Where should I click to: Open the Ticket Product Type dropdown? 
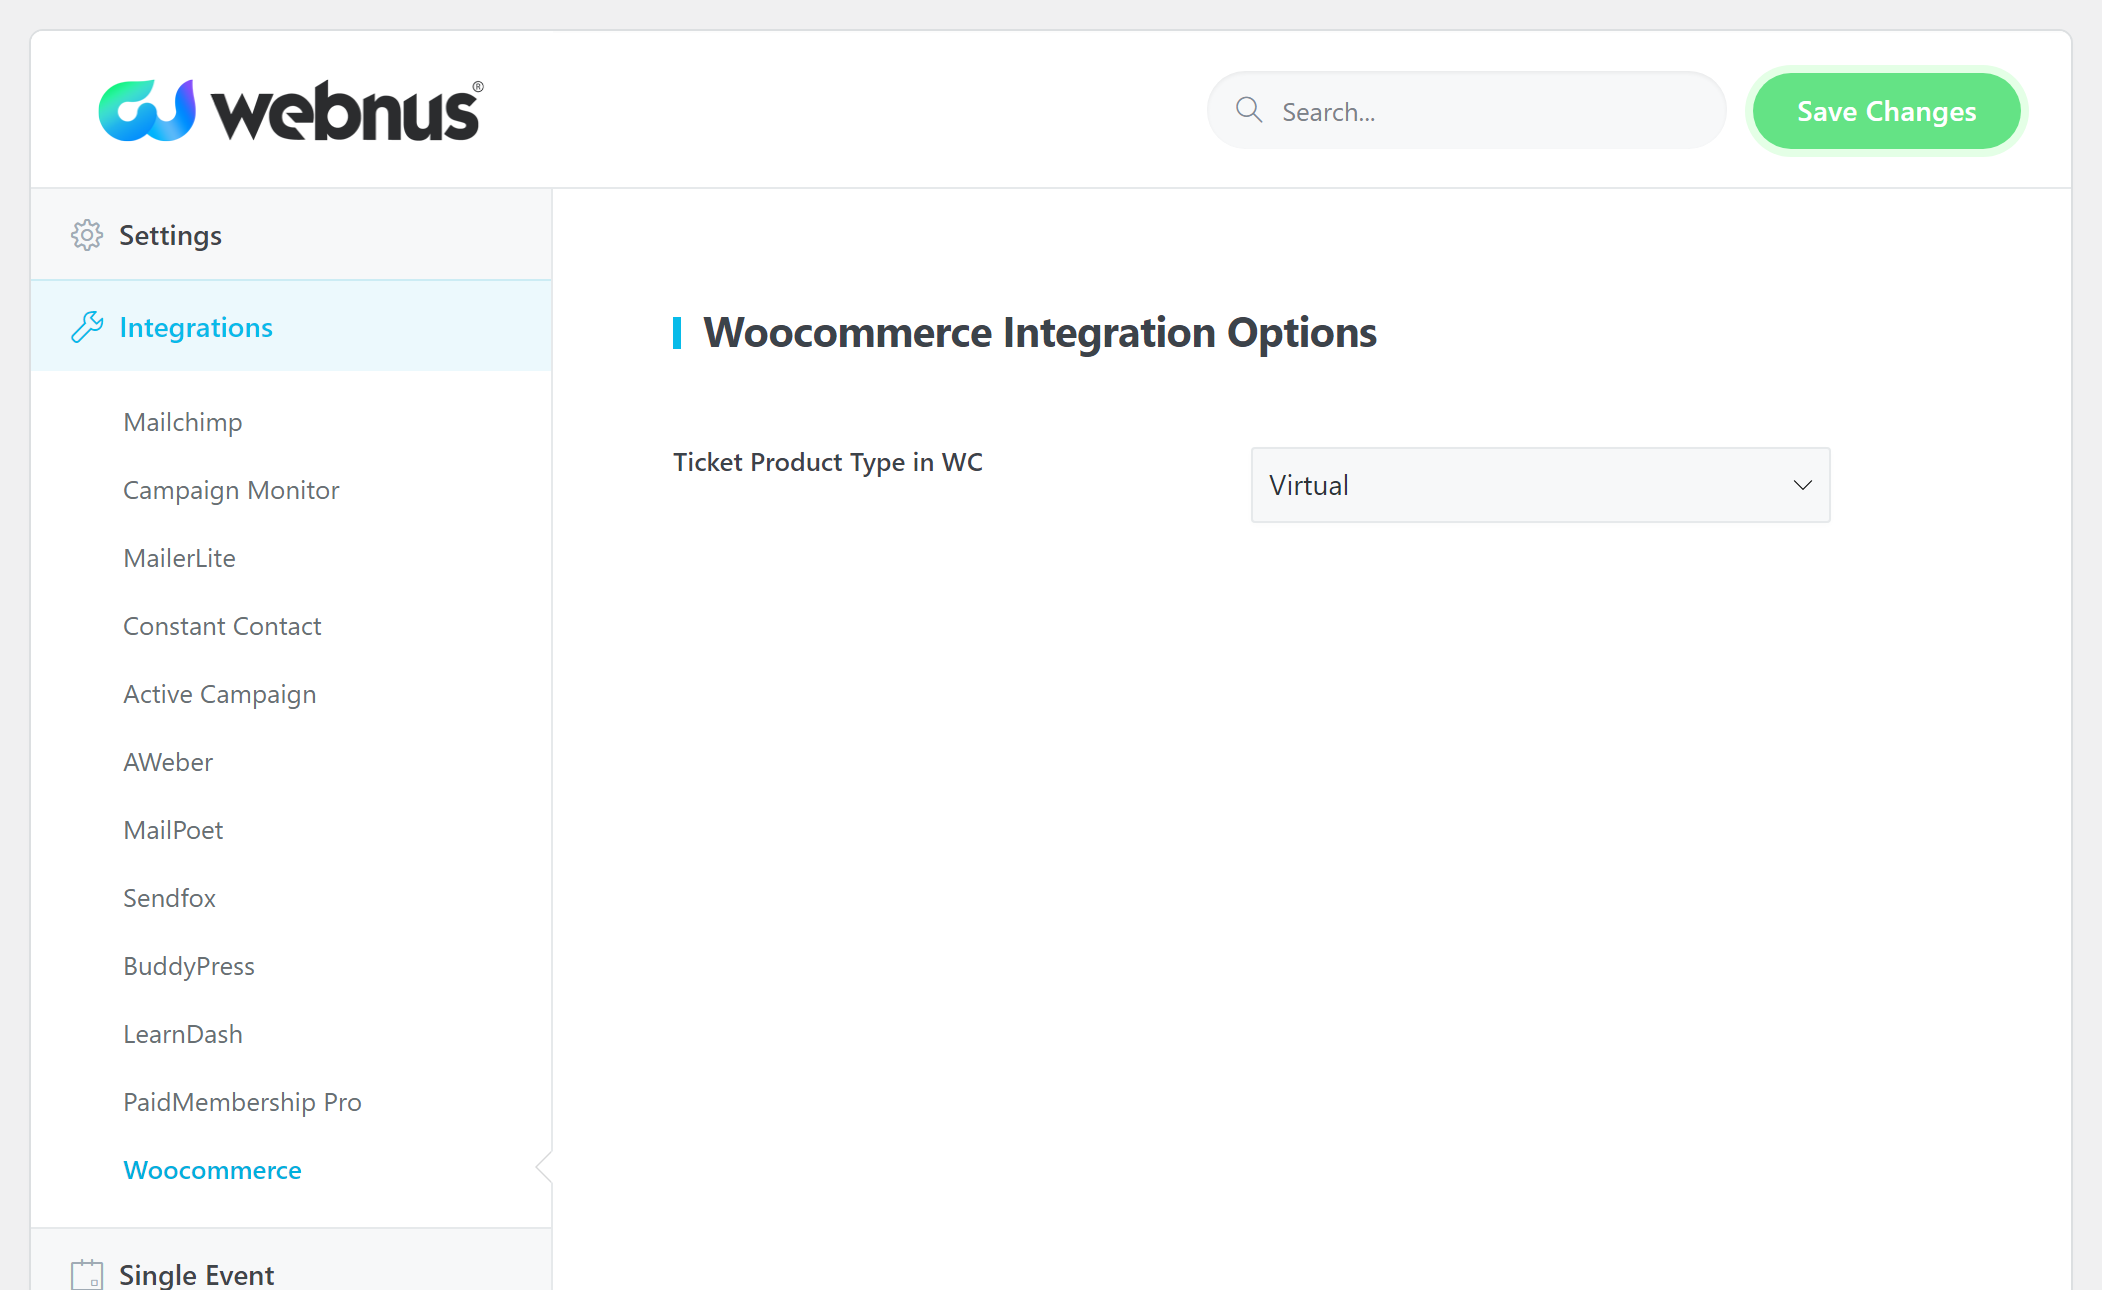[1540, 485]
